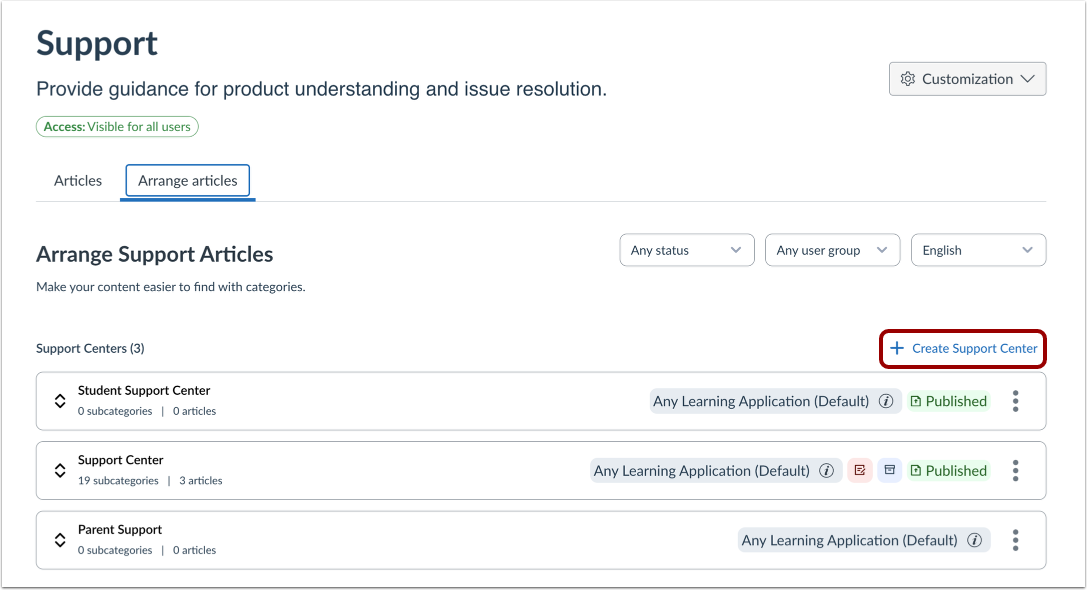Screen dimensions: 1087x590
Task: Click the red draft icon in the Support Center row
Action: [859, 471]
